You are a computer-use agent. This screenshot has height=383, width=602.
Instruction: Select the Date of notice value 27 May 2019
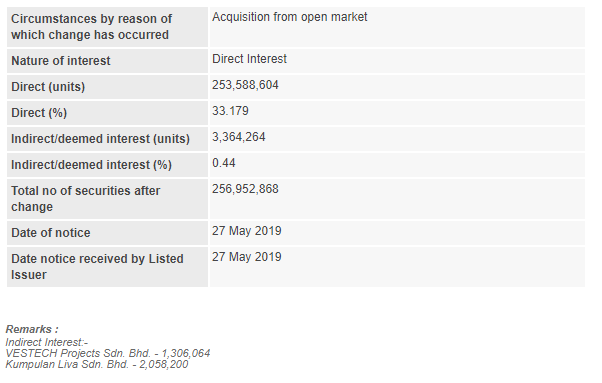[x=246, y=231]
